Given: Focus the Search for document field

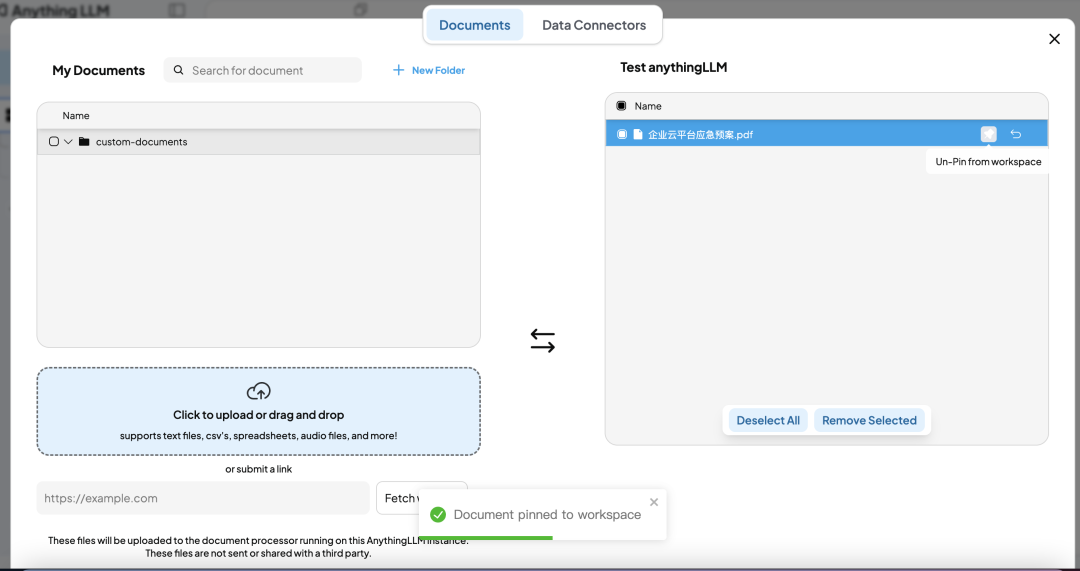Looking at the screenshot, I should pos(262,70).
